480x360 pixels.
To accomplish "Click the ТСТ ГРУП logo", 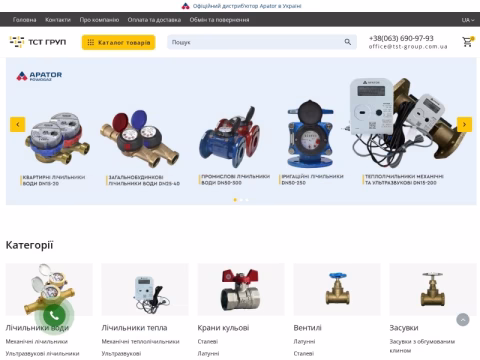I will click(38, 42).
